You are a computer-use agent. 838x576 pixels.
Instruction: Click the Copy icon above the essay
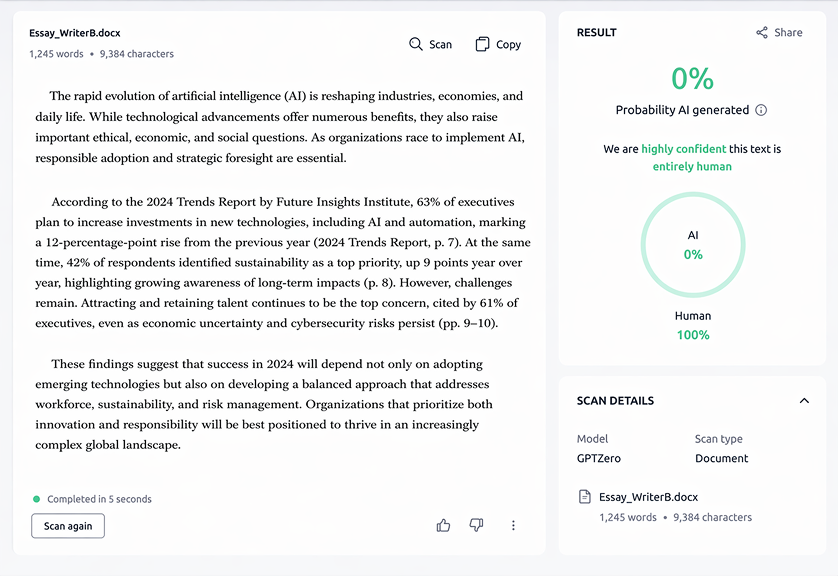483,44
